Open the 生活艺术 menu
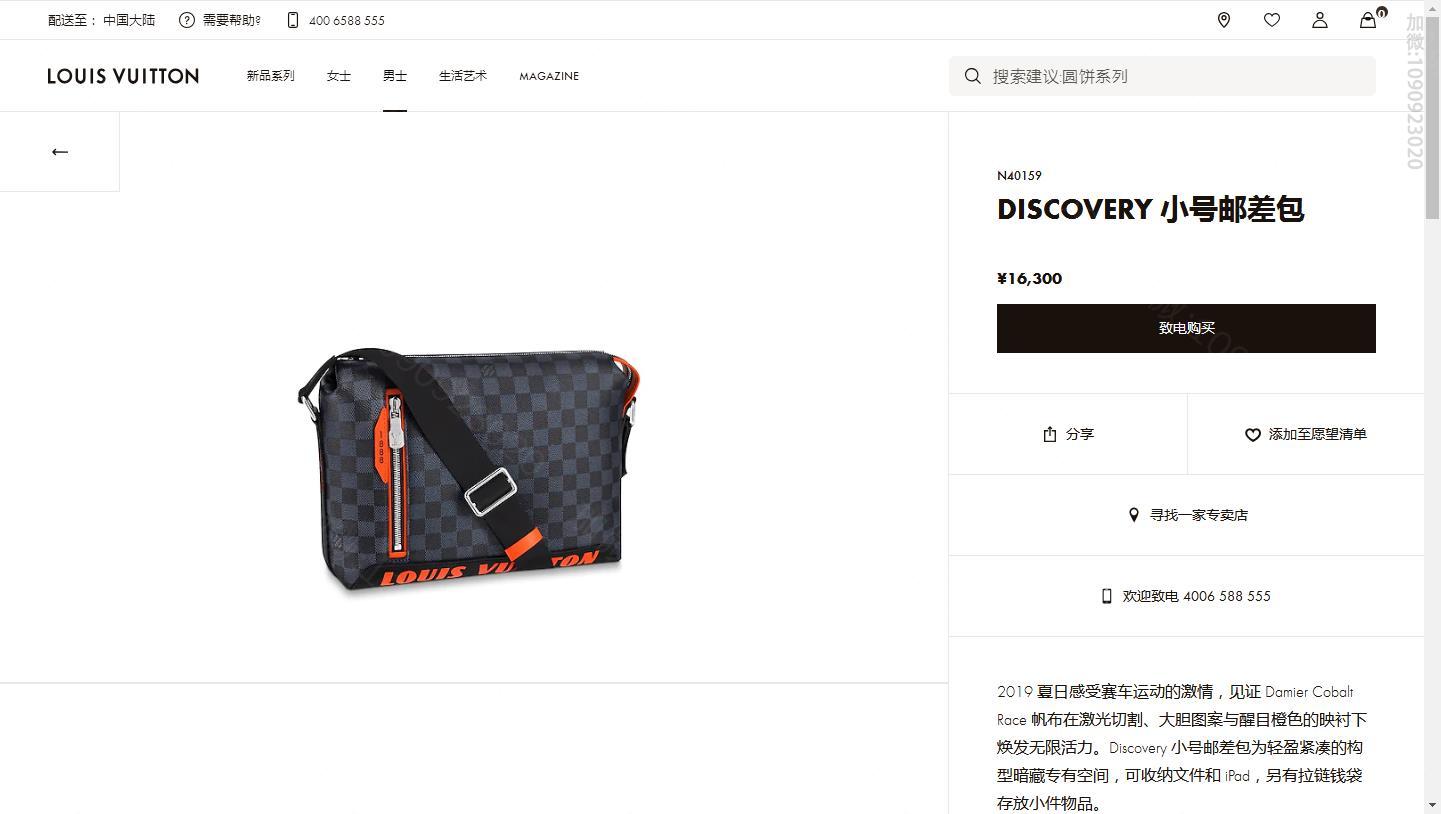This screenshot has height=814, width=1441. [x=463, y=76]
